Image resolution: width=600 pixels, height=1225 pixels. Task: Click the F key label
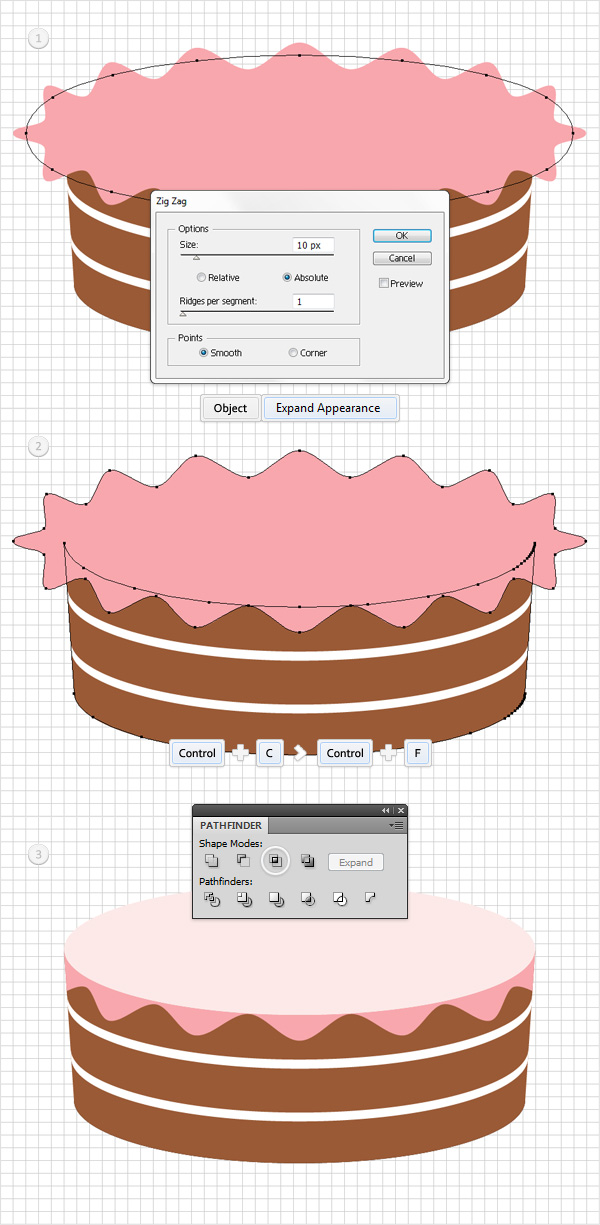418,753
